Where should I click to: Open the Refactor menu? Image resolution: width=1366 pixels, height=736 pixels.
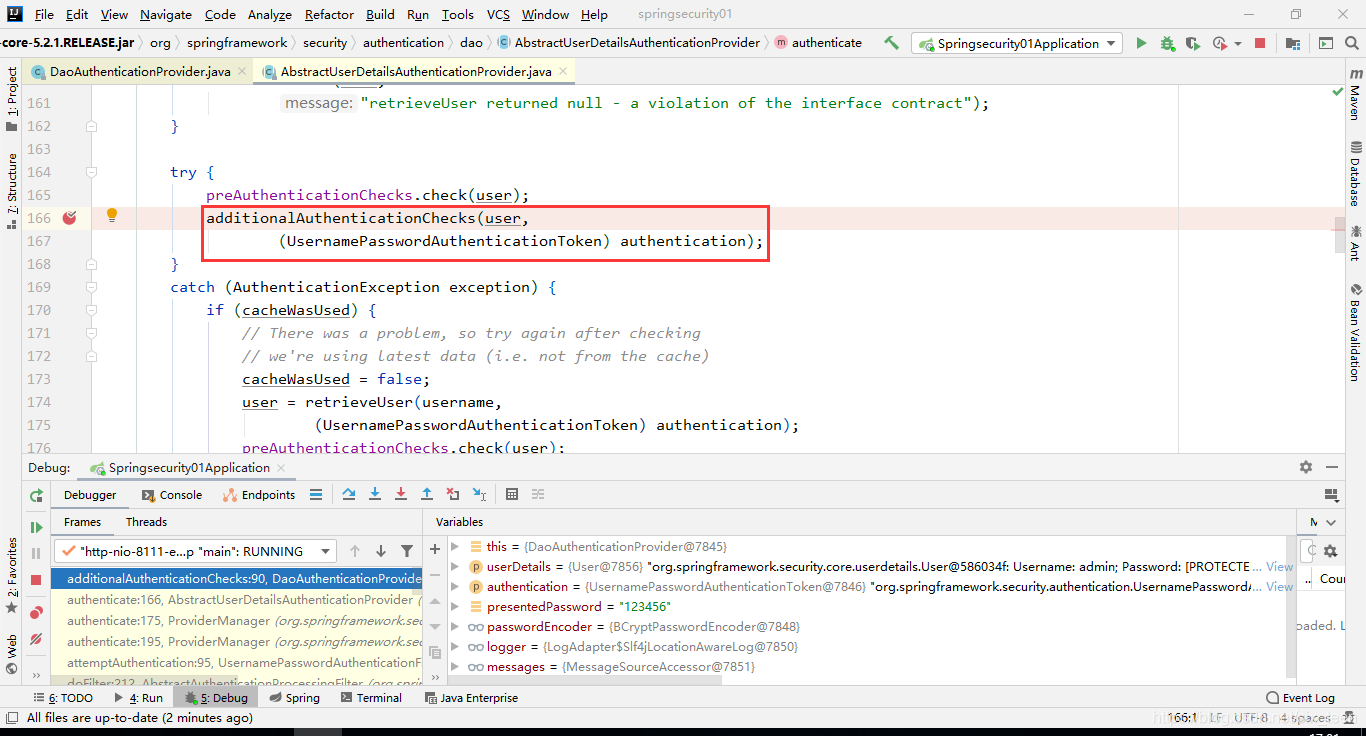[329, 14]
